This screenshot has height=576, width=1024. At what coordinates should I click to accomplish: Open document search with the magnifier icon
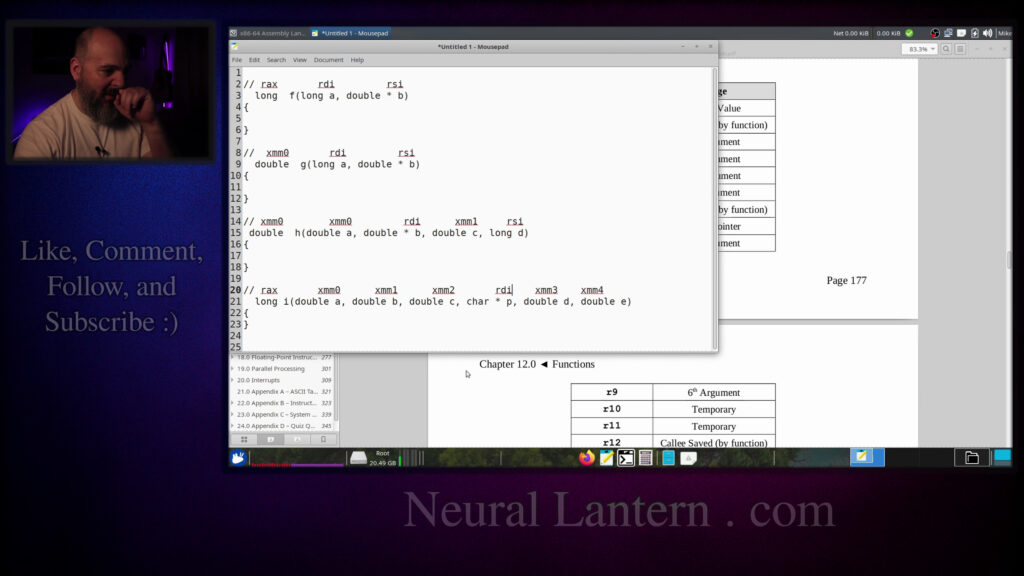tap(946, 48)
